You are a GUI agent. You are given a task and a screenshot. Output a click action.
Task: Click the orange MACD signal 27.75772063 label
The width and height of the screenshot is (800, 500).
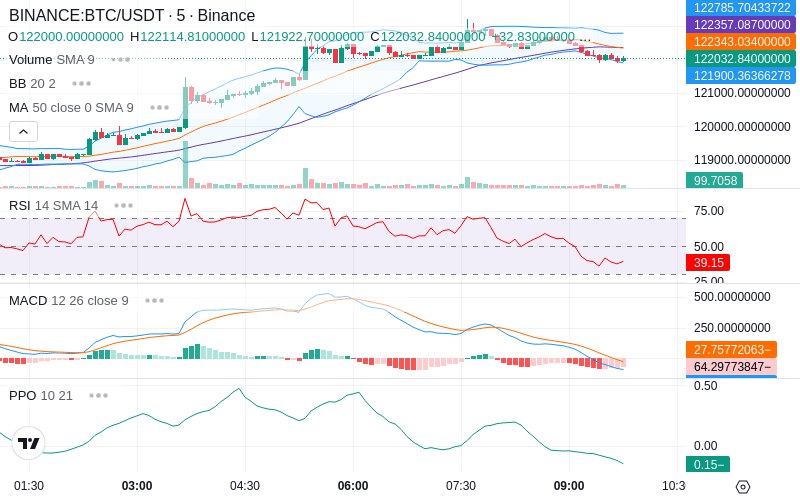[x=732, y=349]
